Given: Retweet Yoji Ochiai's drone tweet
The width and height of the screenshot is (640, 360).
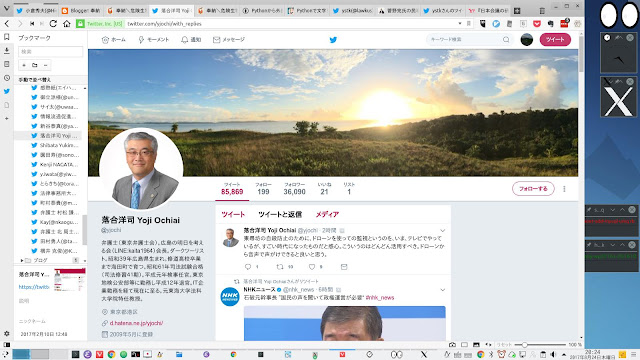Looking at the screenshot, I should click(x=280, y=267).
